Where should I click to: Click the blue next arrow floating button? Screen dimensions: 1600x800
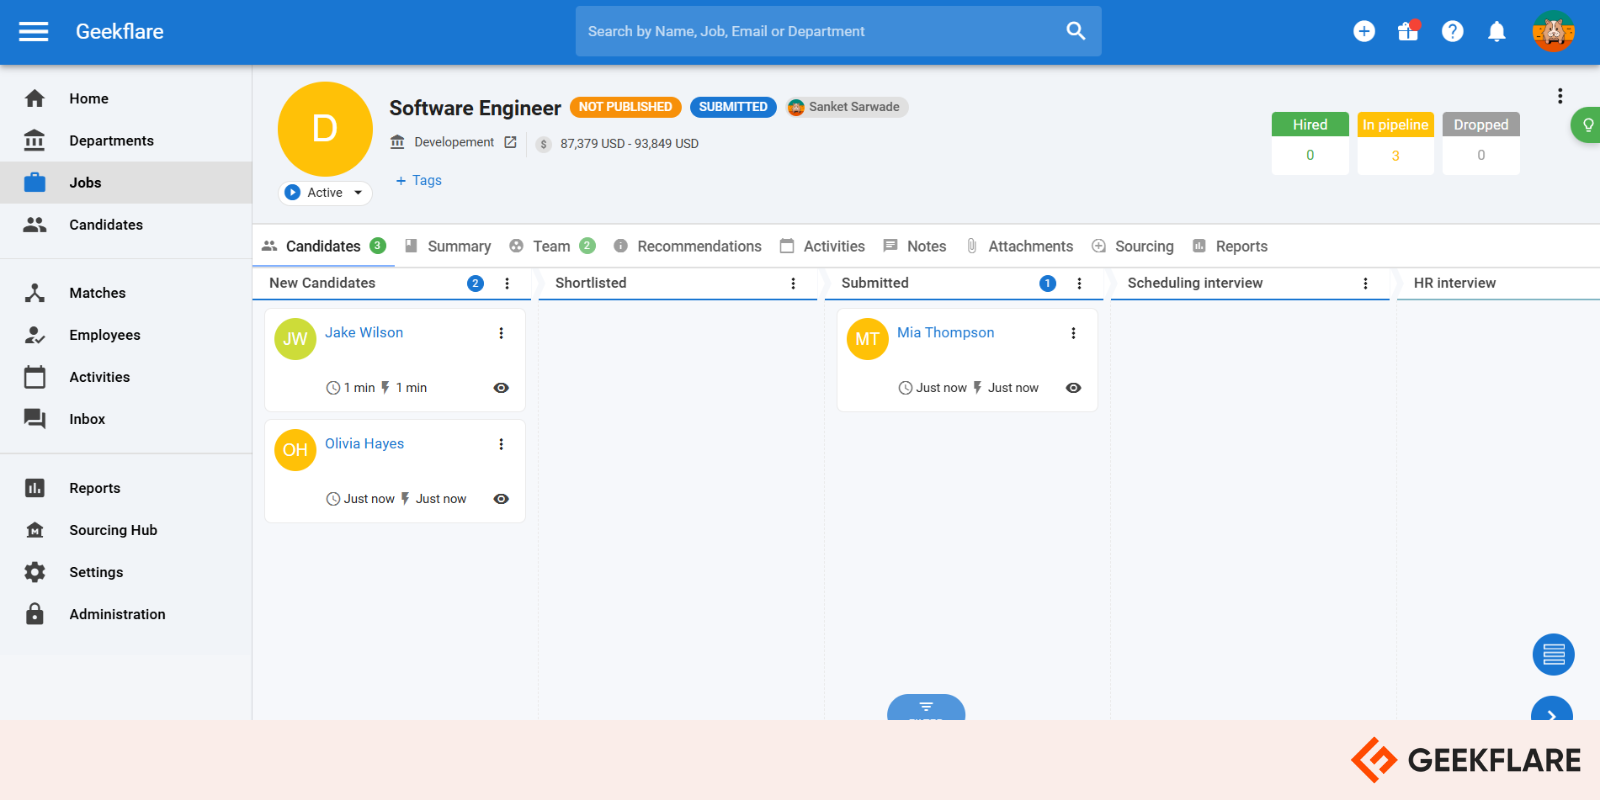(x=1552, y=709)
